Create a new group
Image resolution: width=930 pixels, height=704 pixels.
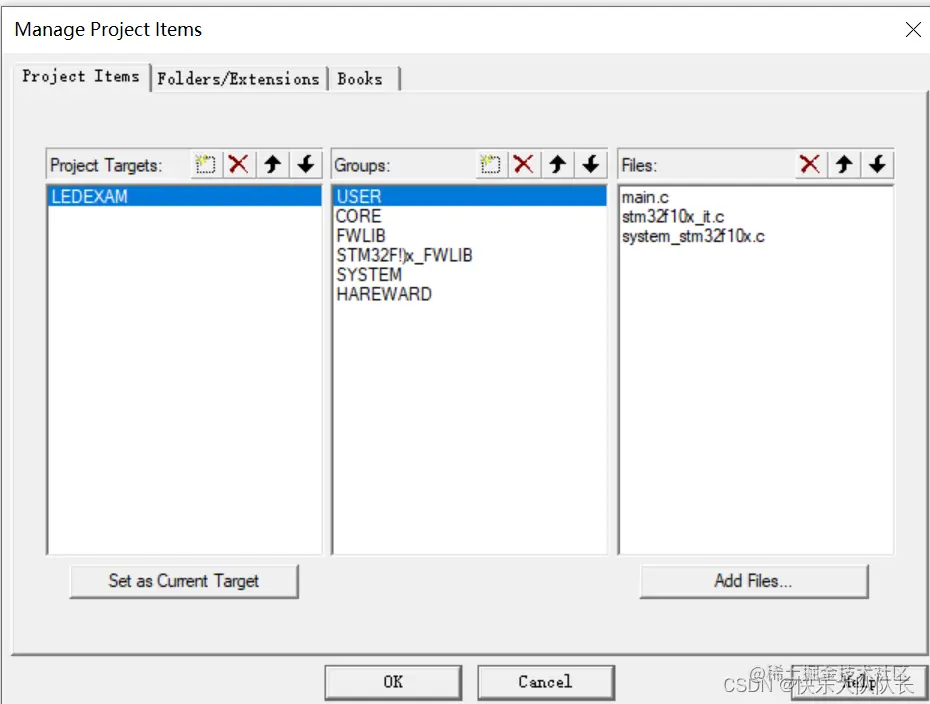click(x=491, y=164)
